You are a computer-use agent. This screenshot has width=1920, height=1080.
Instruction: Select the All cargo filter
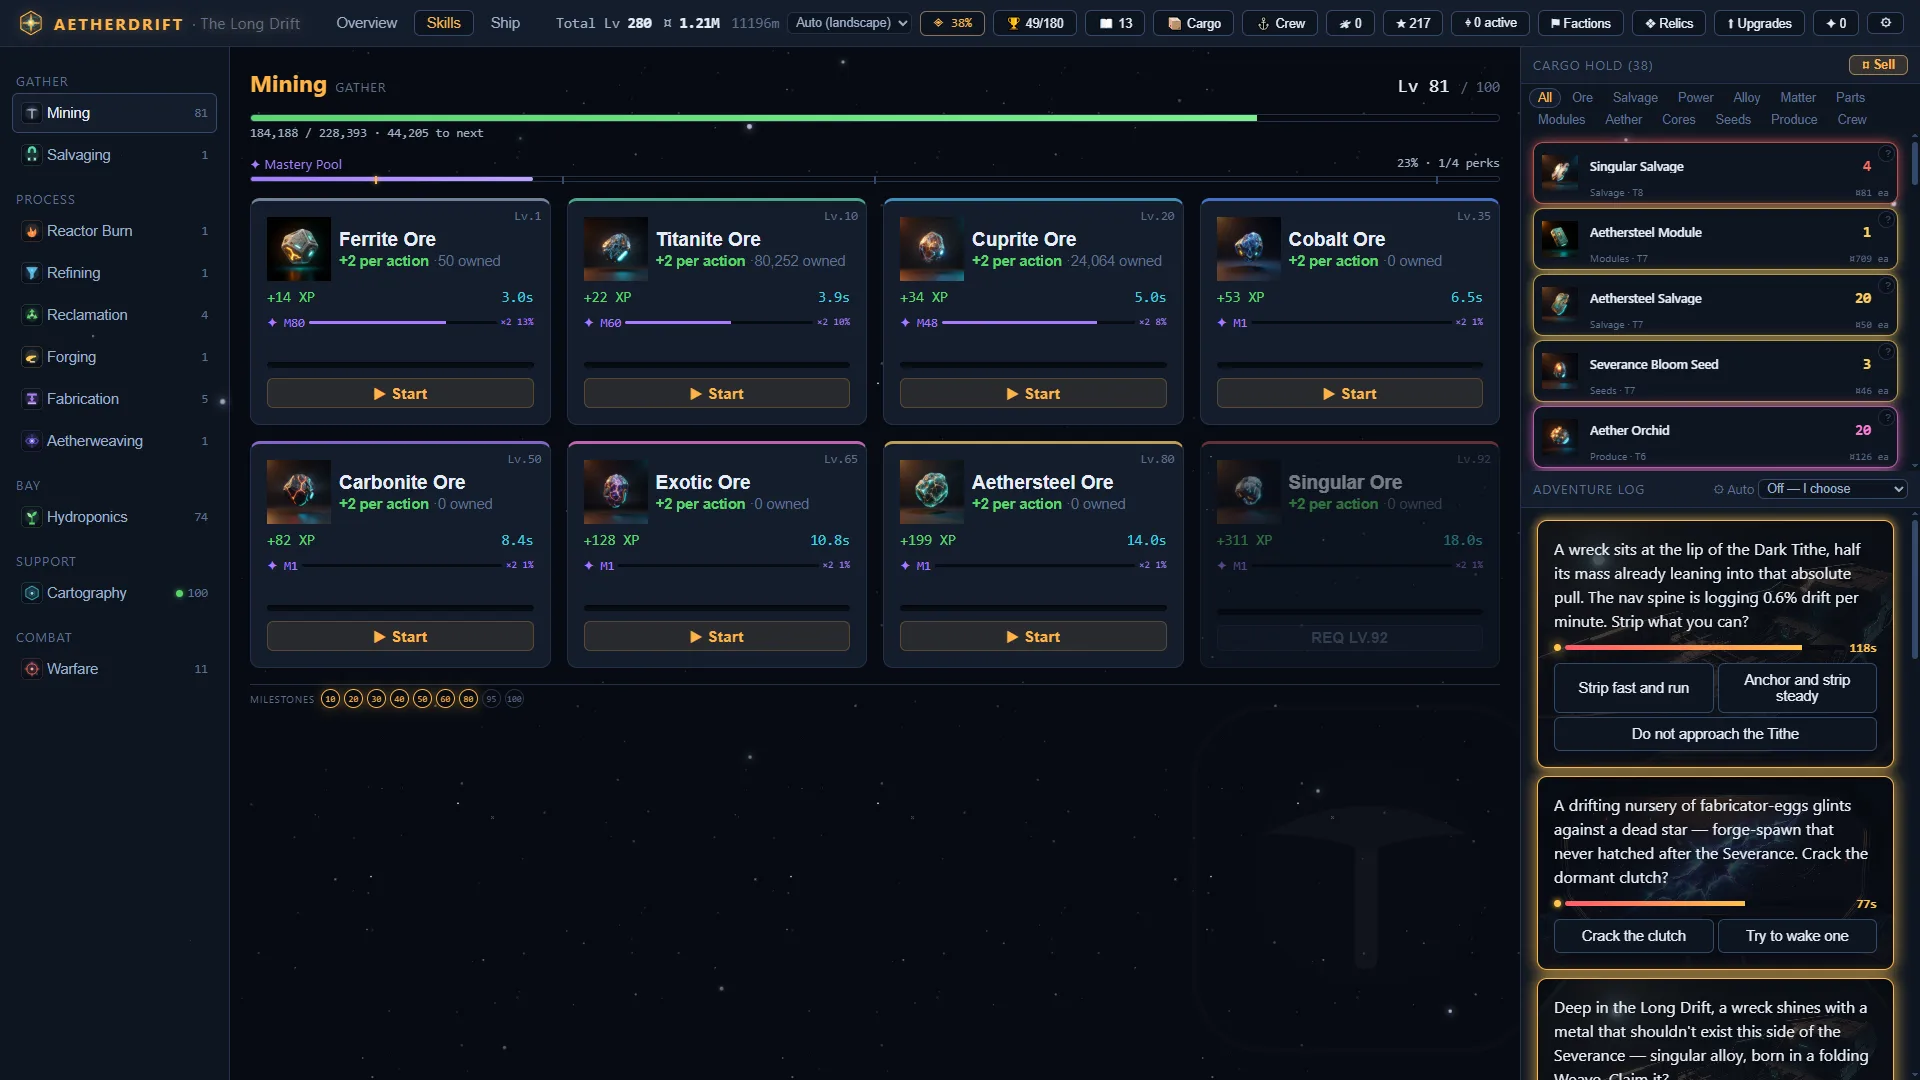point(1545,97)
